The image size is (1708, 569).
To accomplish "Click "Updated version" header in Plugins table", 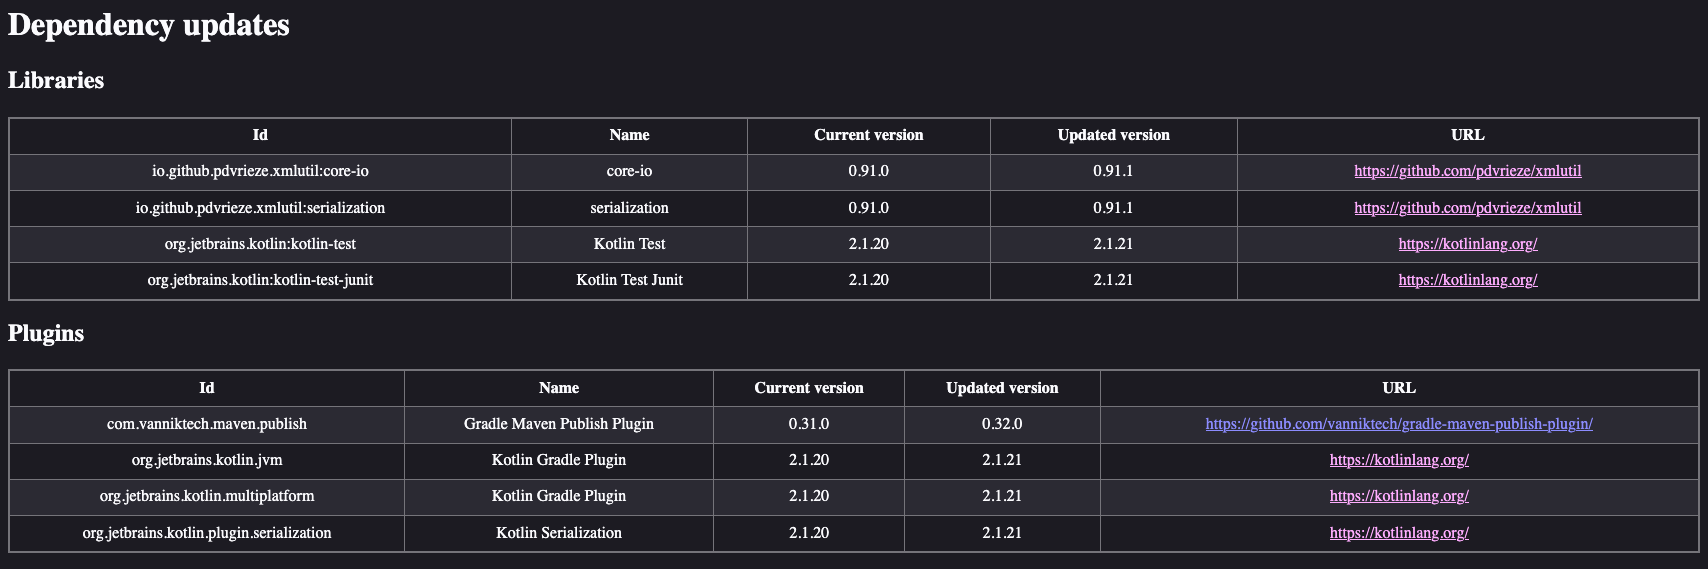I will pos(1002,388).
